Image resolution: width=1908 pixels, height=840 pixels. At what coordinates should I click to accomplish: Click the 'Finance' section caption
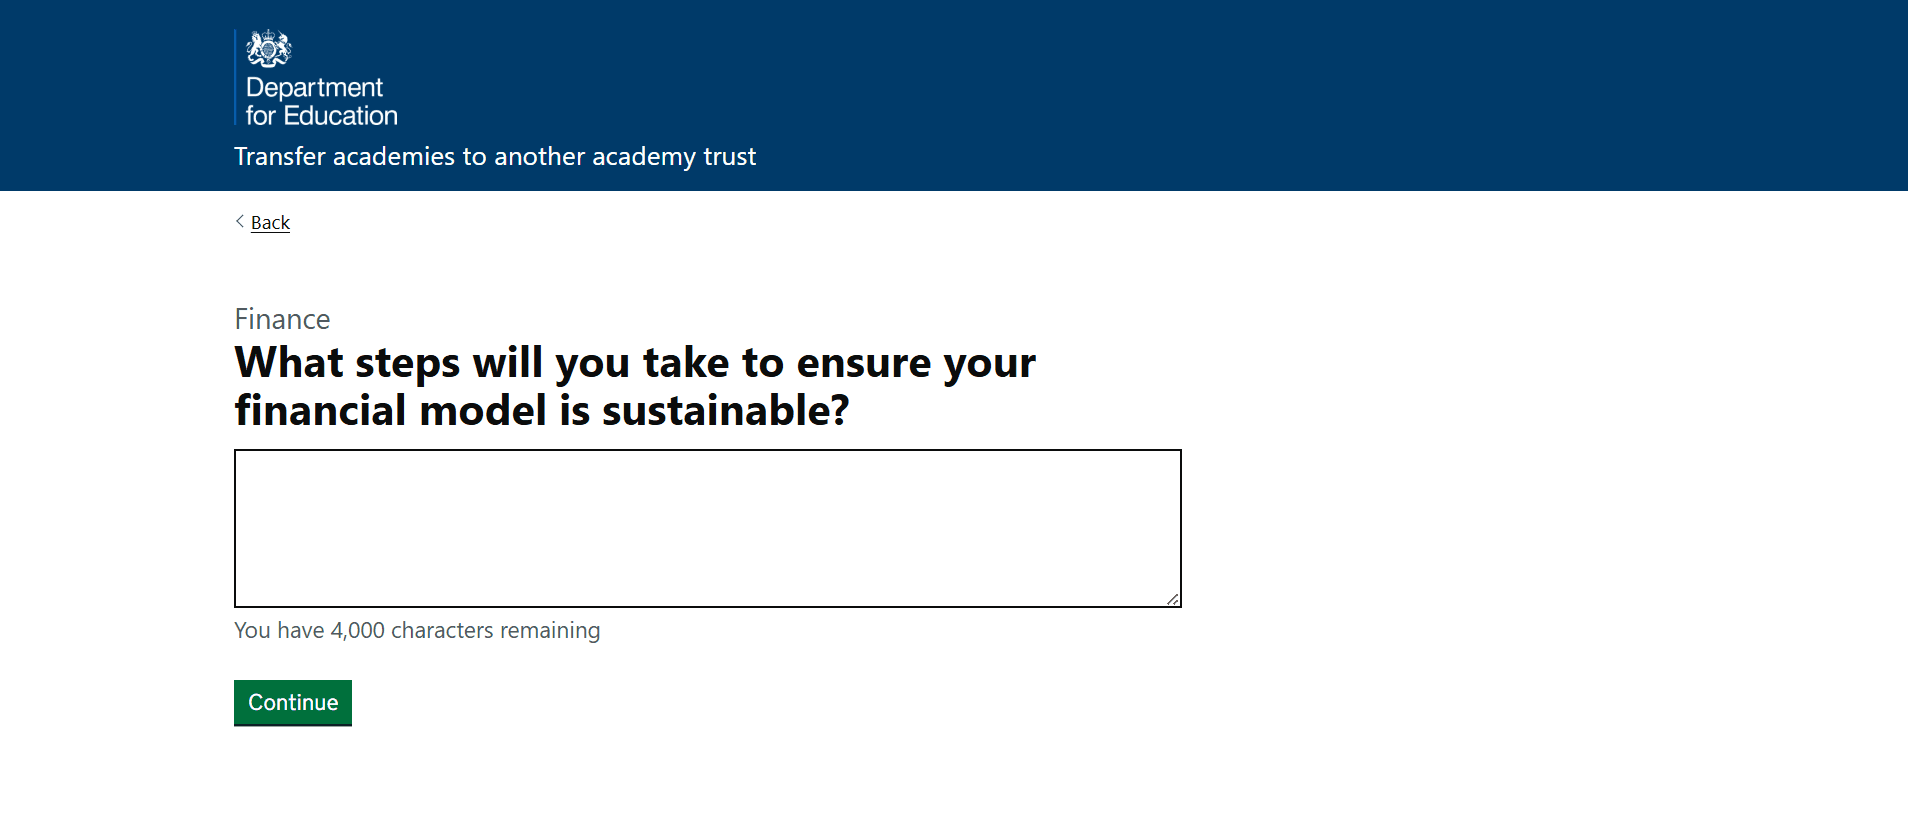pos(282,319)
